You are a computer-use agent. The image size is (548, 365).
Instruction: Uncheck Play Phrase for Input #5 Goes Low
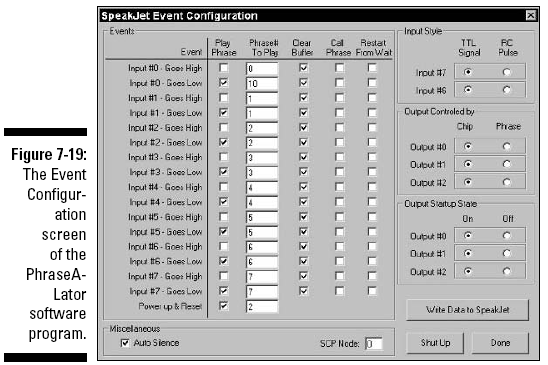[223, 231]
